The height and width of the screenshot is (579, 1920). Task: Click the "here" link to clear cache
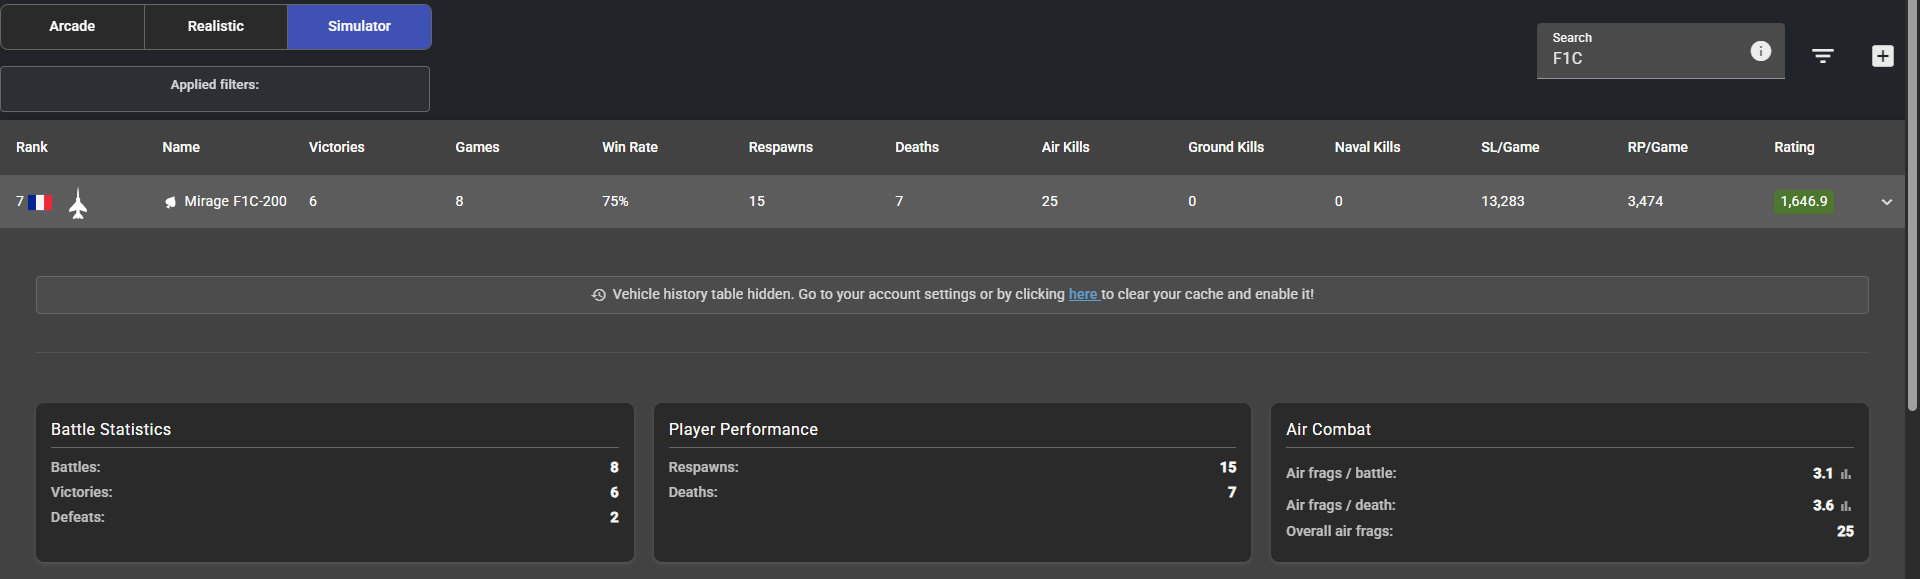click(x=1082, y=294)
